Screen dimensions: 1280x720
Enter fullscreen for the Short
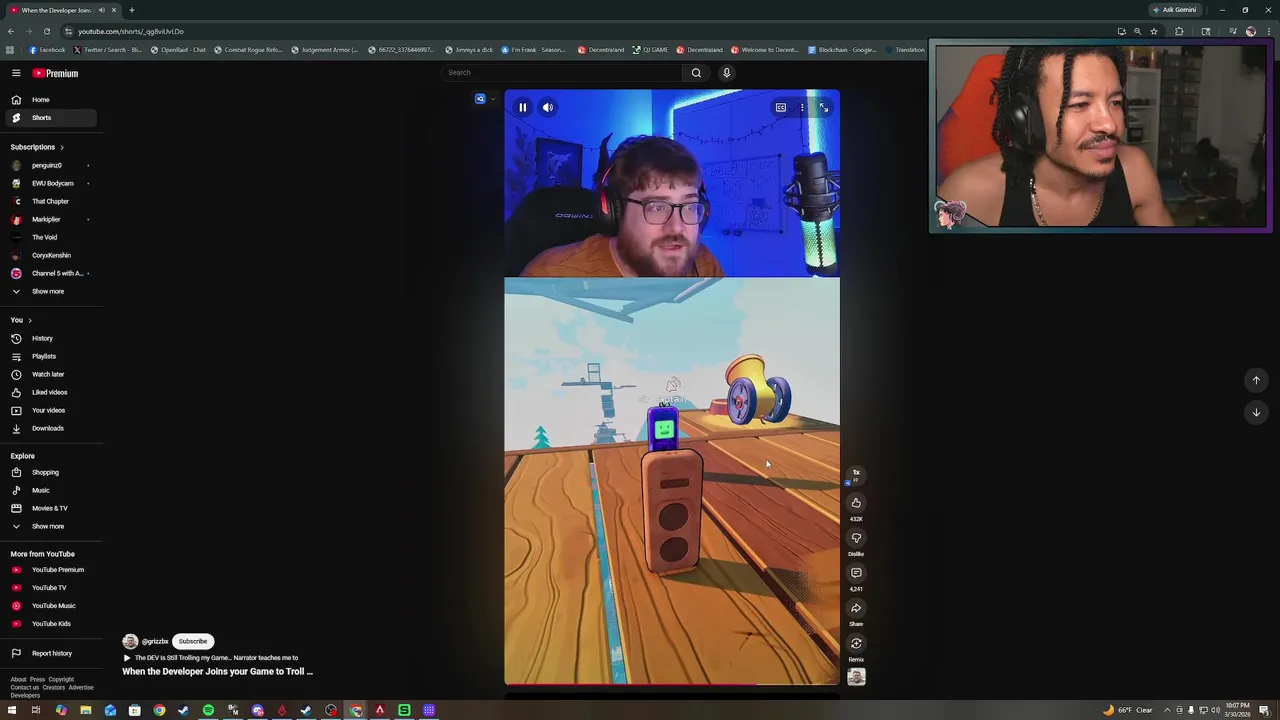824,107
